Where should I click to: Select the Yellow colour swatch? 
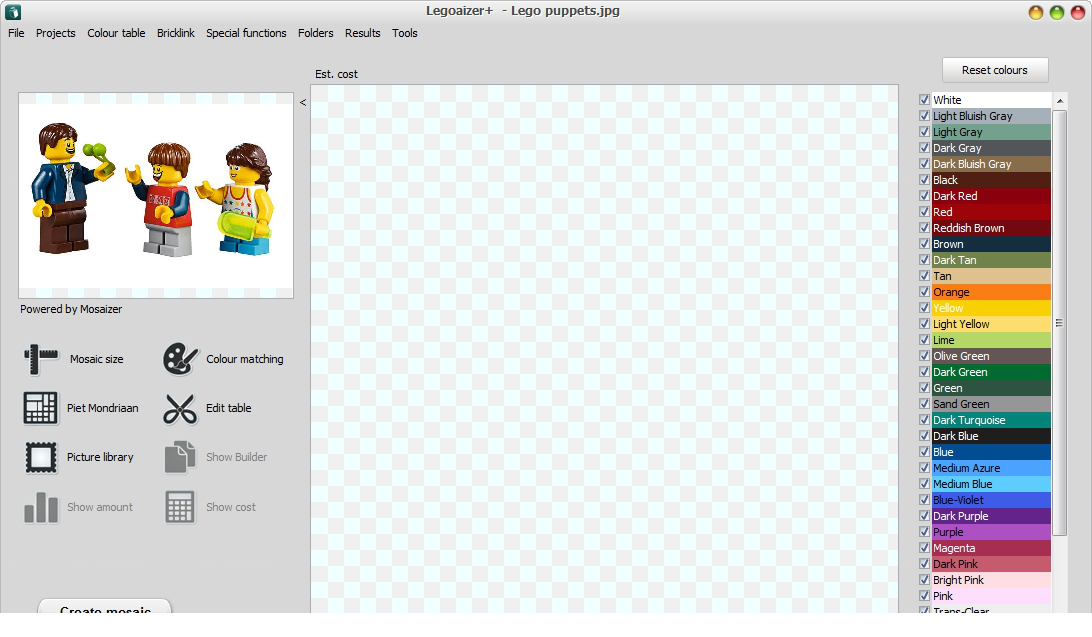(991, 308)
